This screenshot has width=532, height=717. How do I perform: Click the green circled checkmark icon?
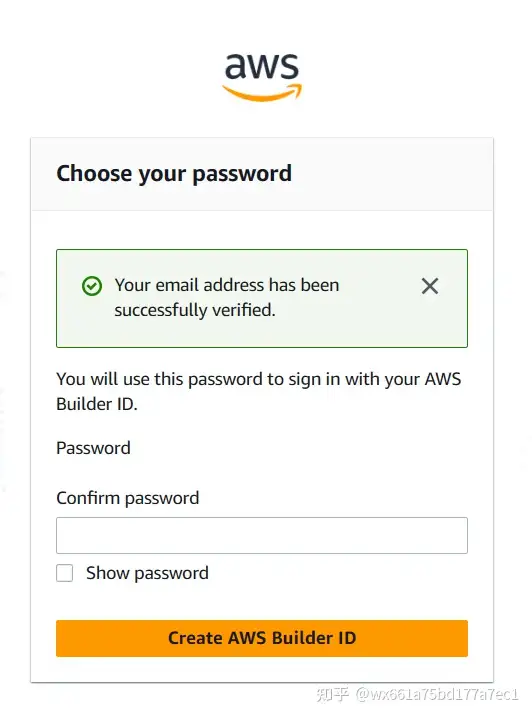click(92, 286)
